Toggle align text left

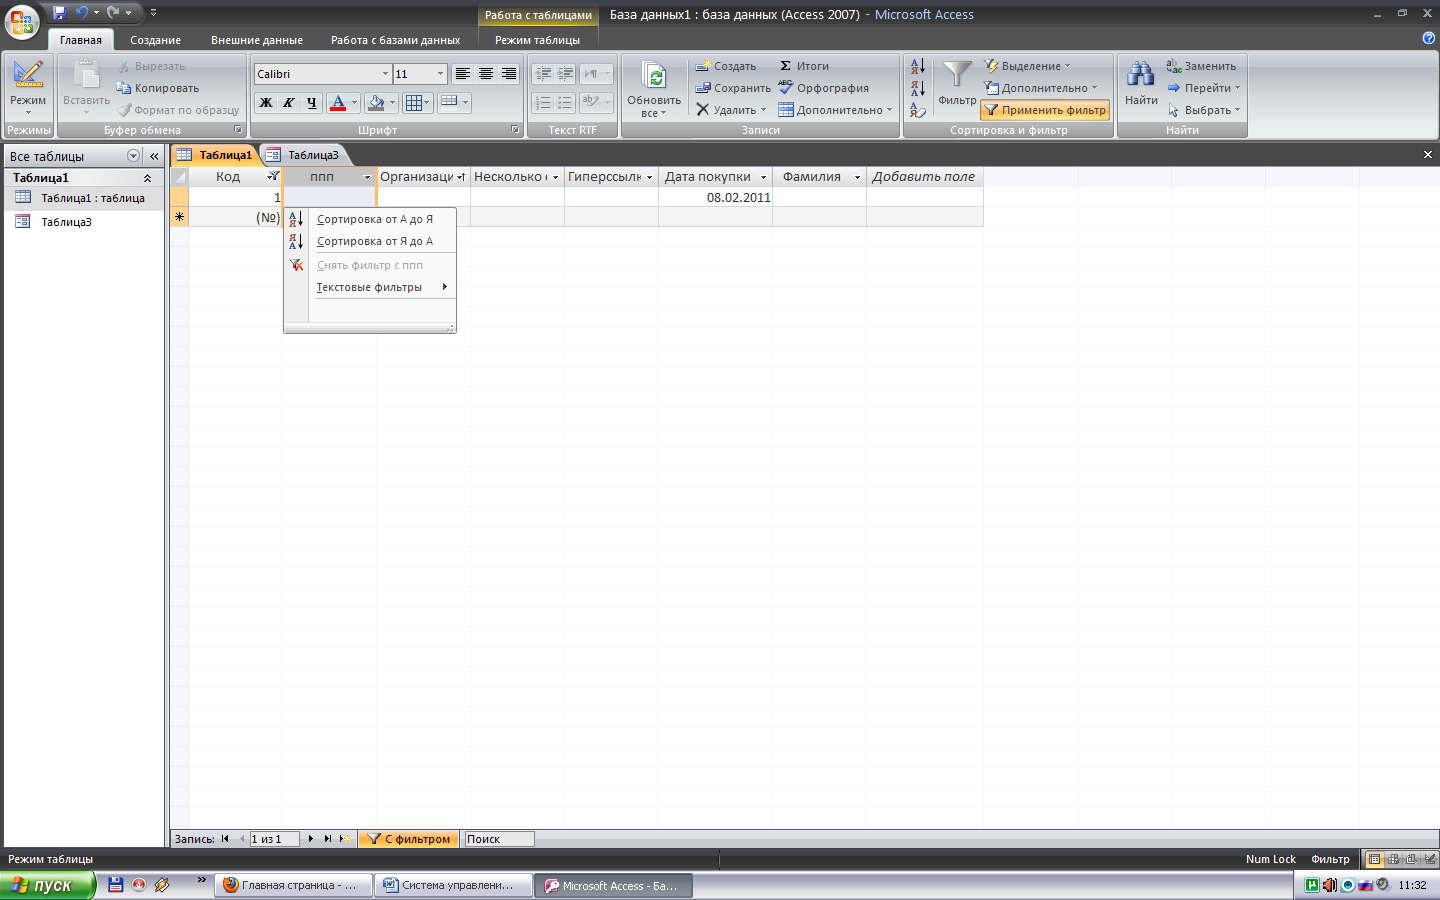[462, 74]
